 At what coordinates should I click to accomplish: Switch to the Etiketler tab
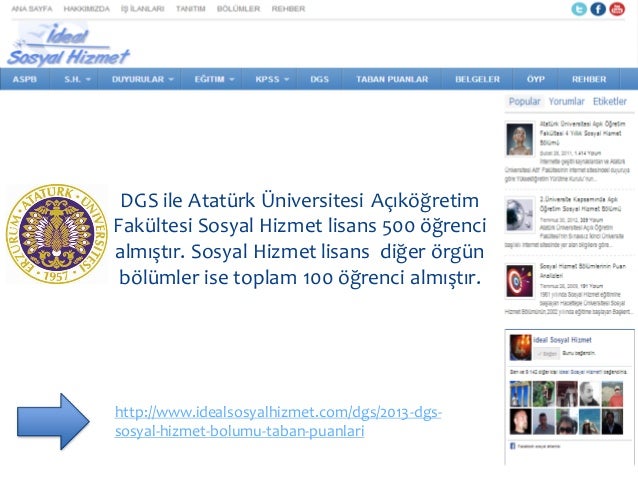click(x=610, y=101)
